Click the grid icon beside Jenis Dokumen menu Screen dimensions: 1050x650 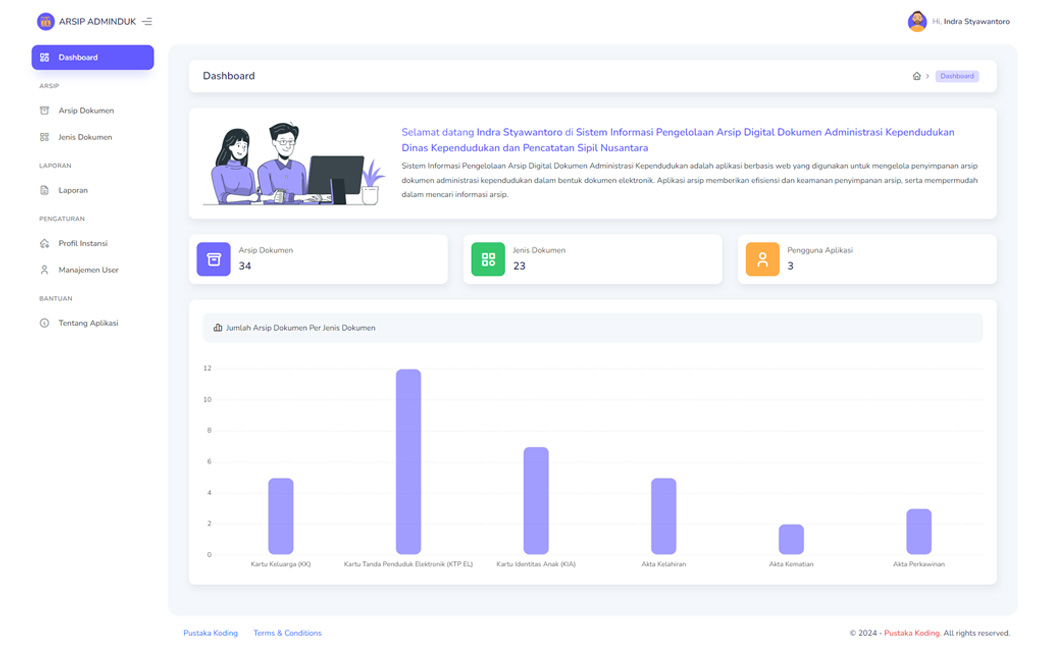44,137
